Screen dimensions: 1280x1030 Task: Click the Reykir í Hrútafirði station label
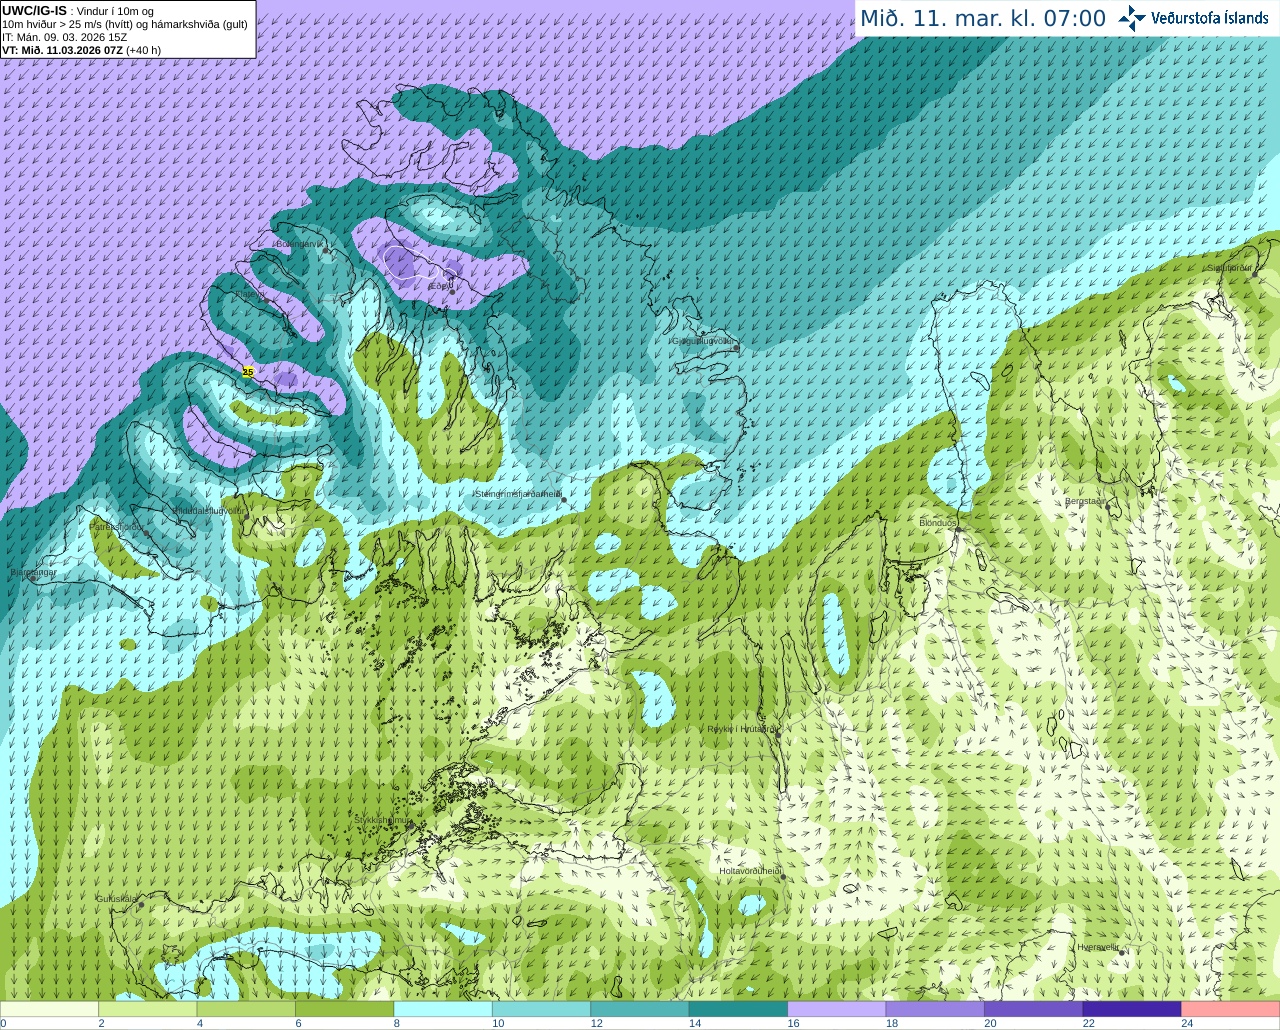coord(742,729)
